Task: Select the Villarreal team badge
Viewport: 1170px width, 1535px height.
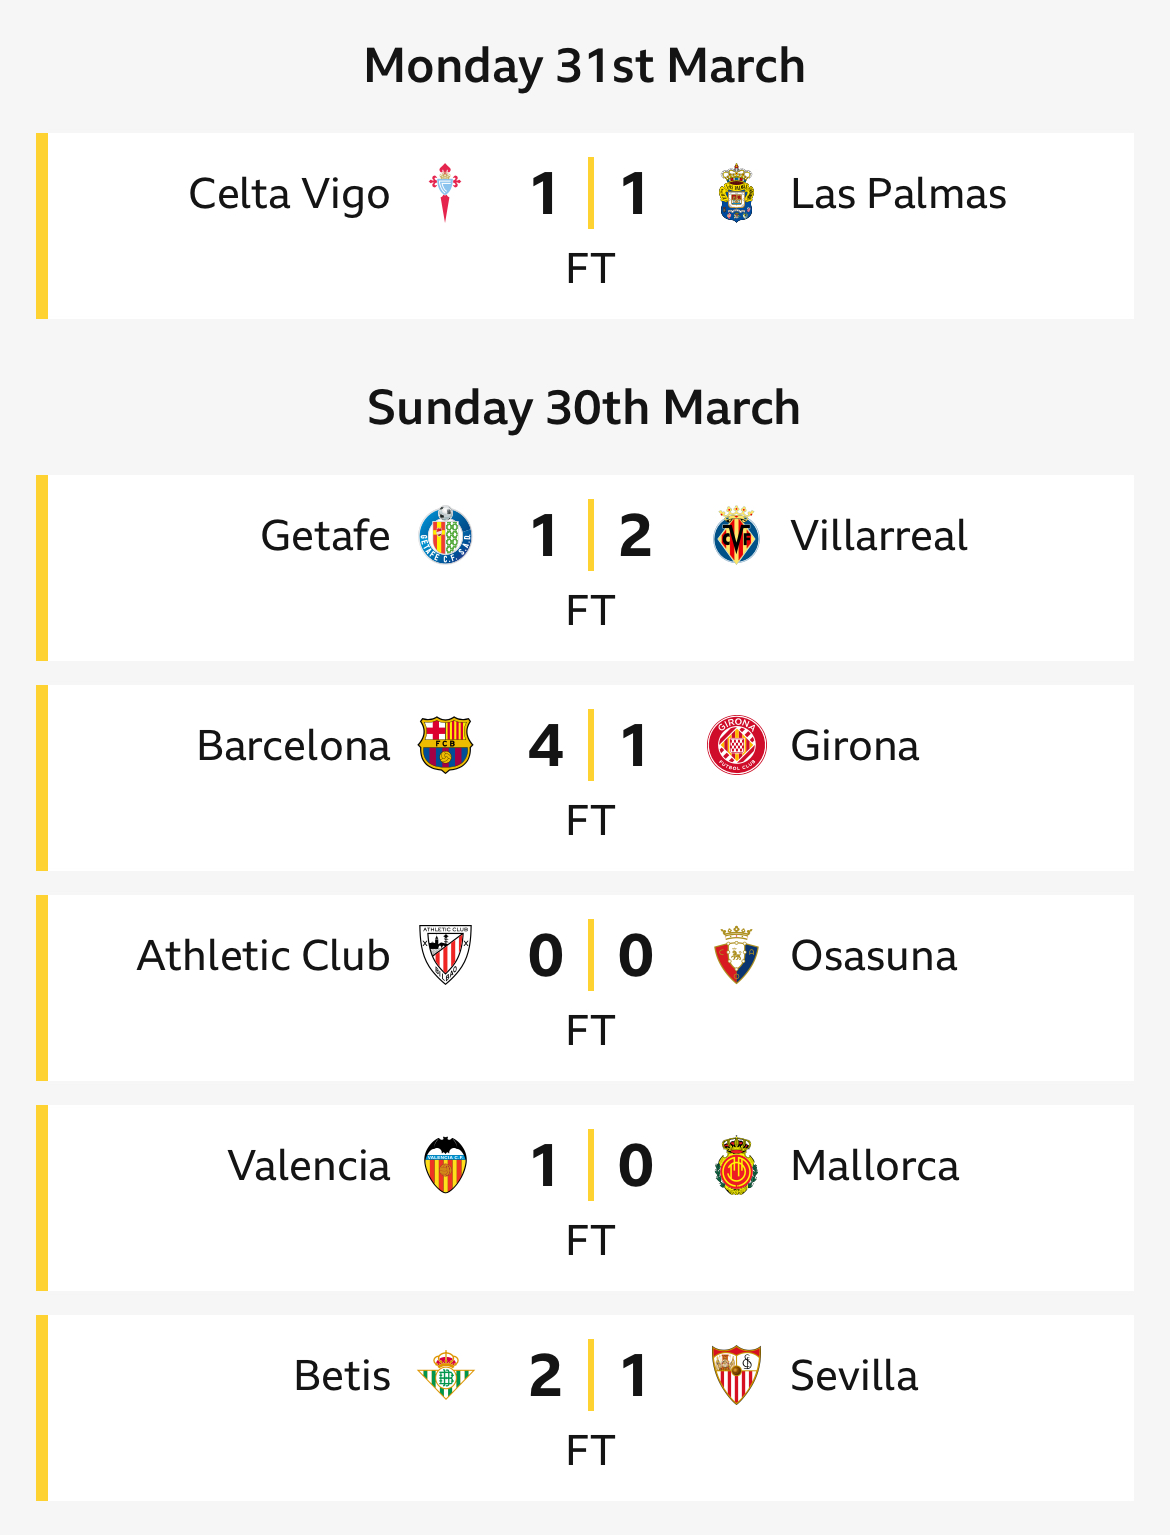Action: click(x=736, y=535)
